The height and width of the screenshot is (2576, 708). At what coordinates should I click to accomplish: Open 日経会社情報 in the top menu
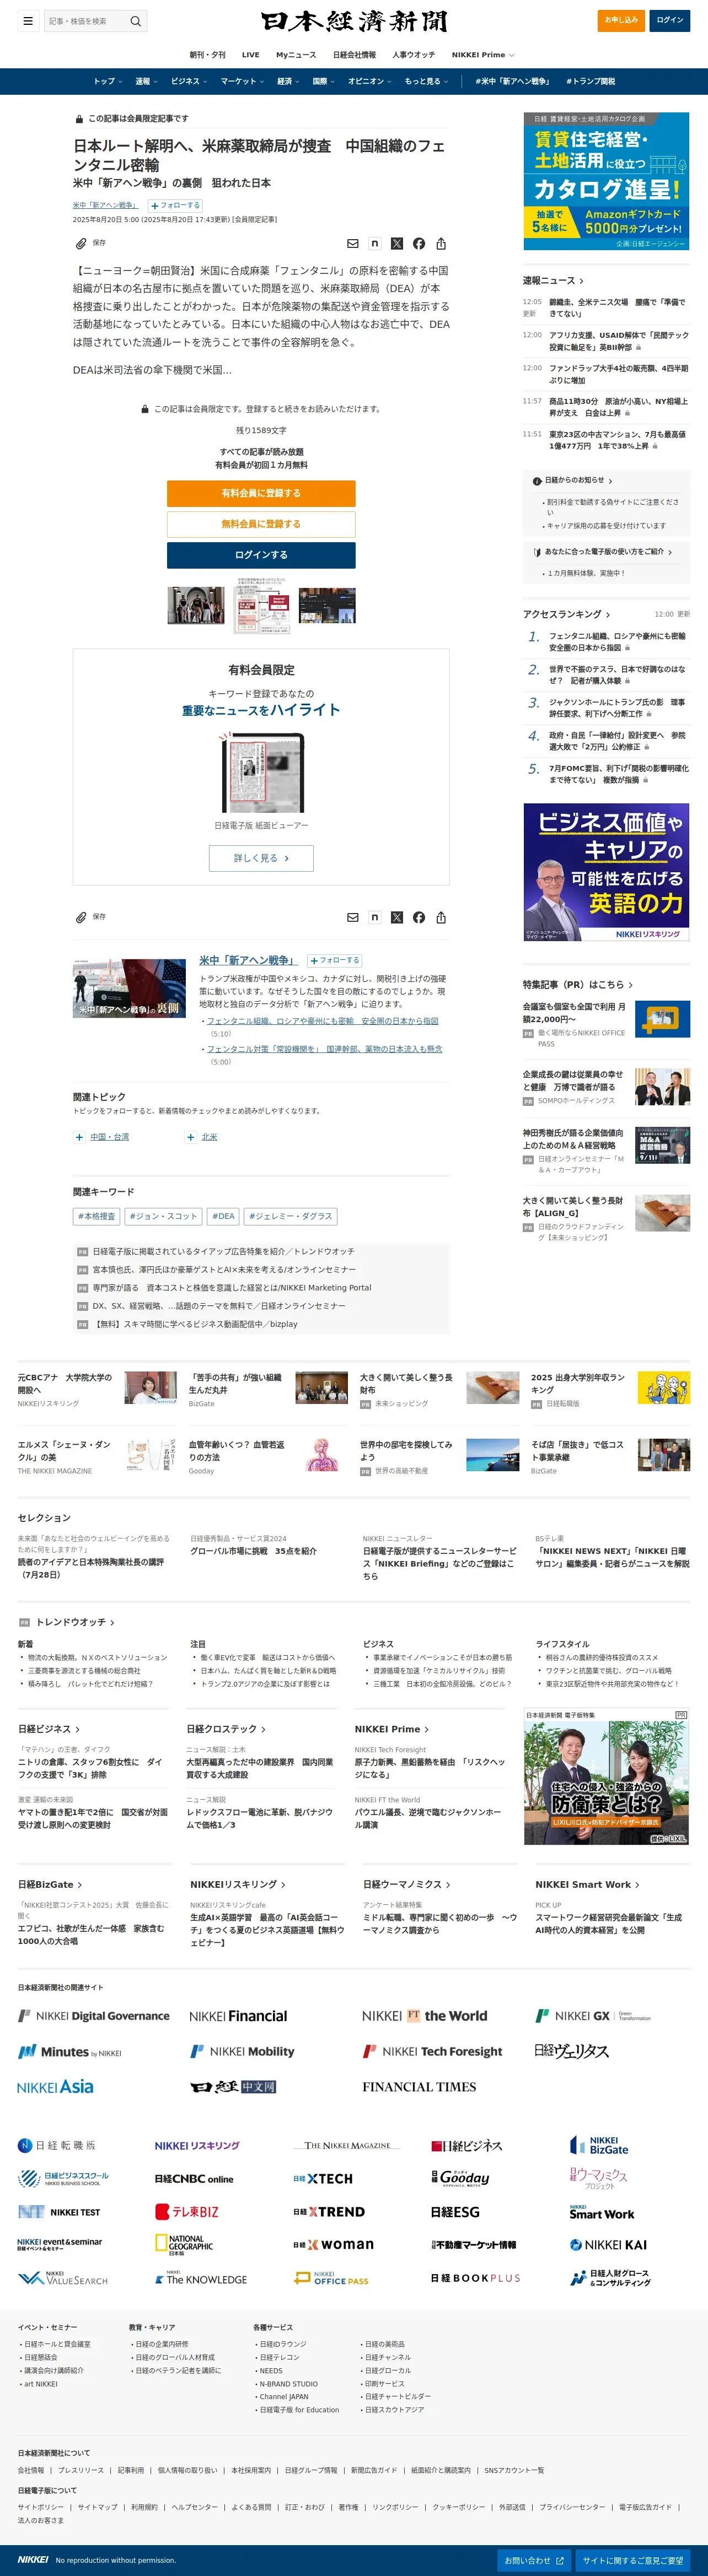pos(354,55)
